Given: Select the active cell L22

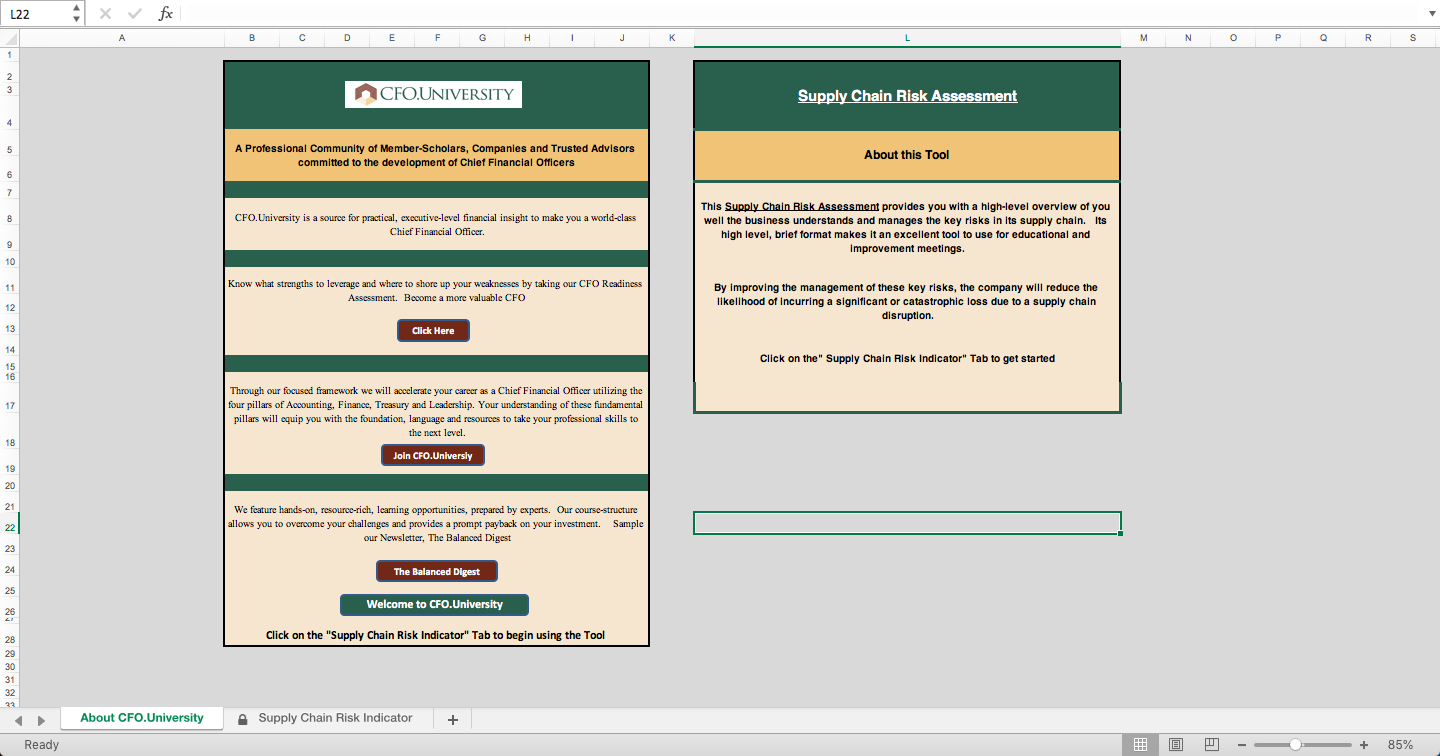Looking at the screenshot, I should point(907,523).
